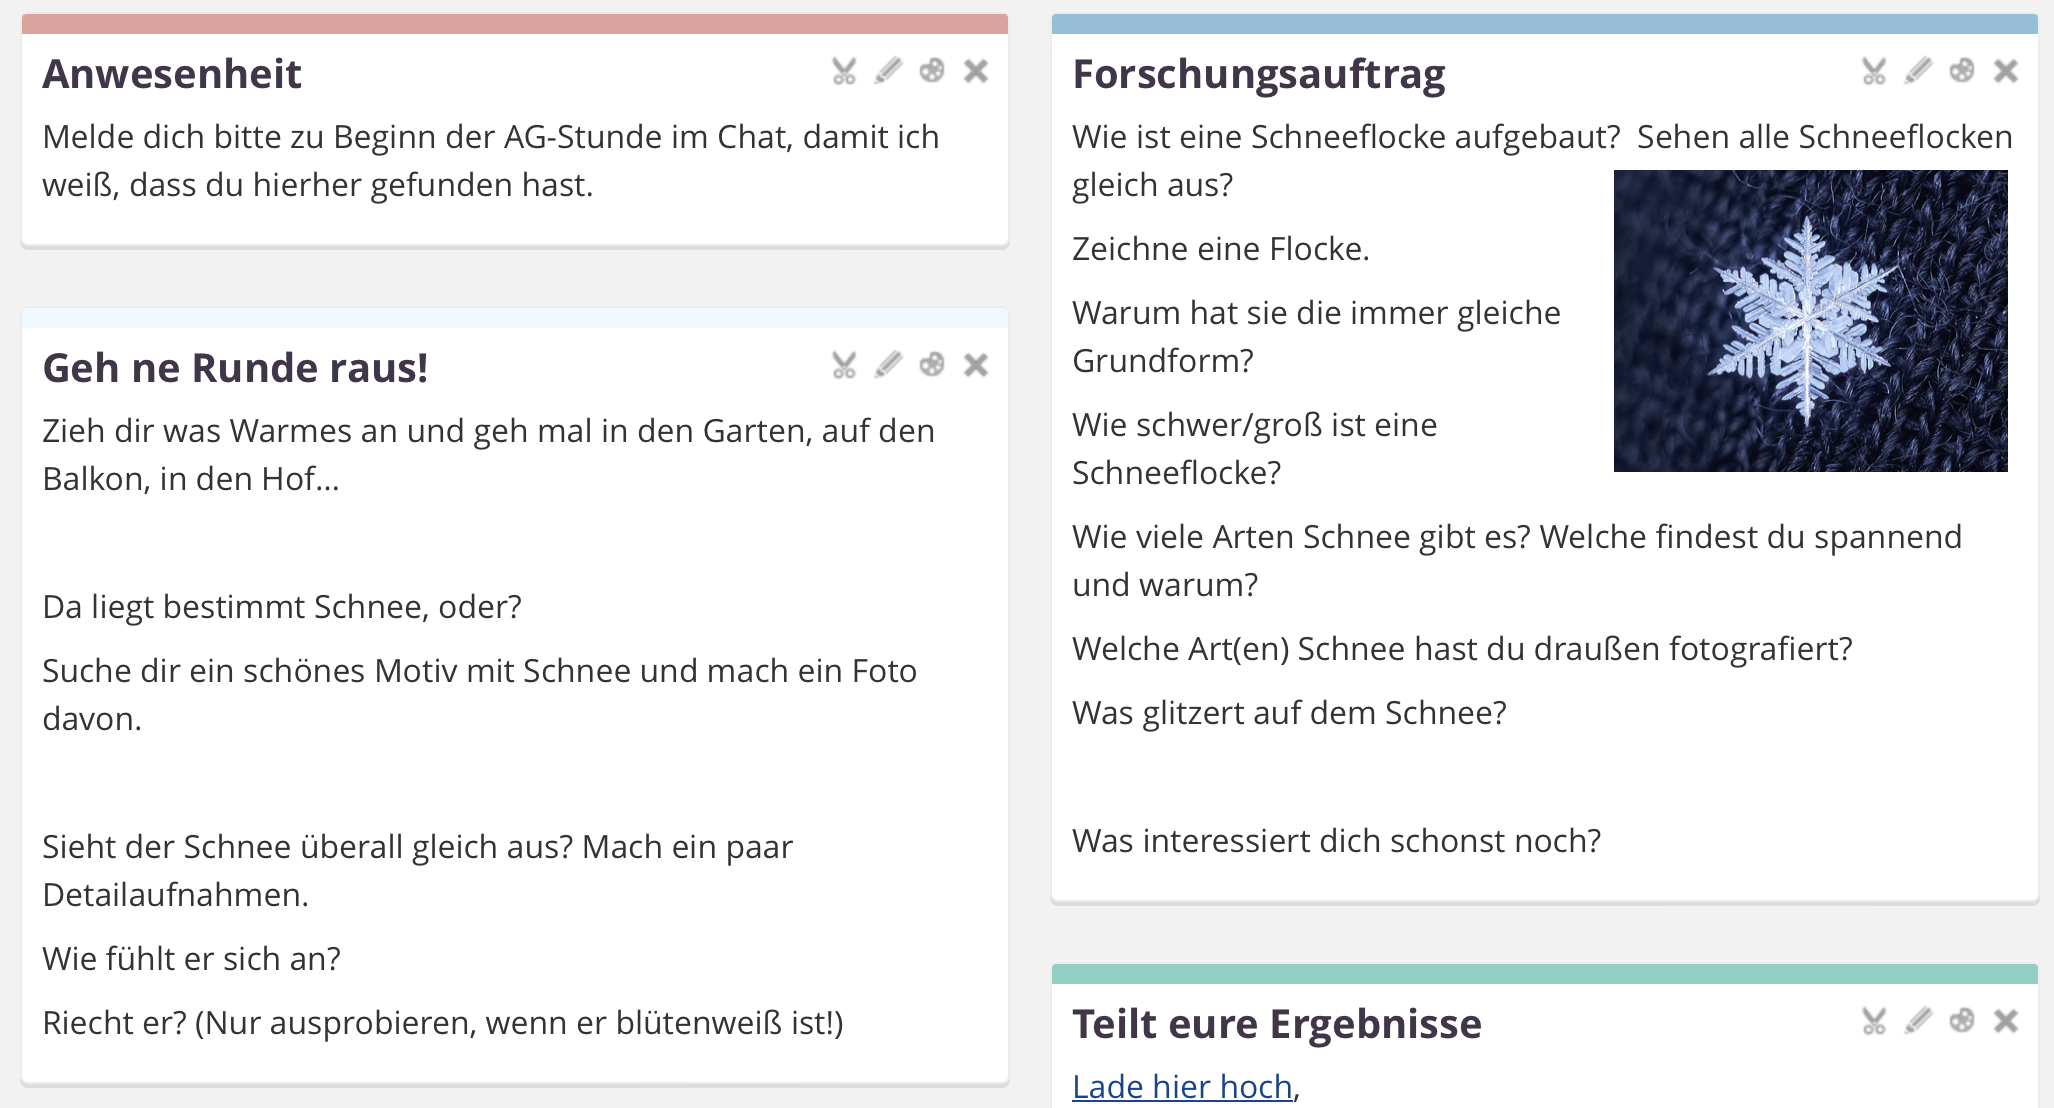Click the Forschungsauftrag card heading
Screen dimensions: 2054x1108
[x=1258, y=74]
